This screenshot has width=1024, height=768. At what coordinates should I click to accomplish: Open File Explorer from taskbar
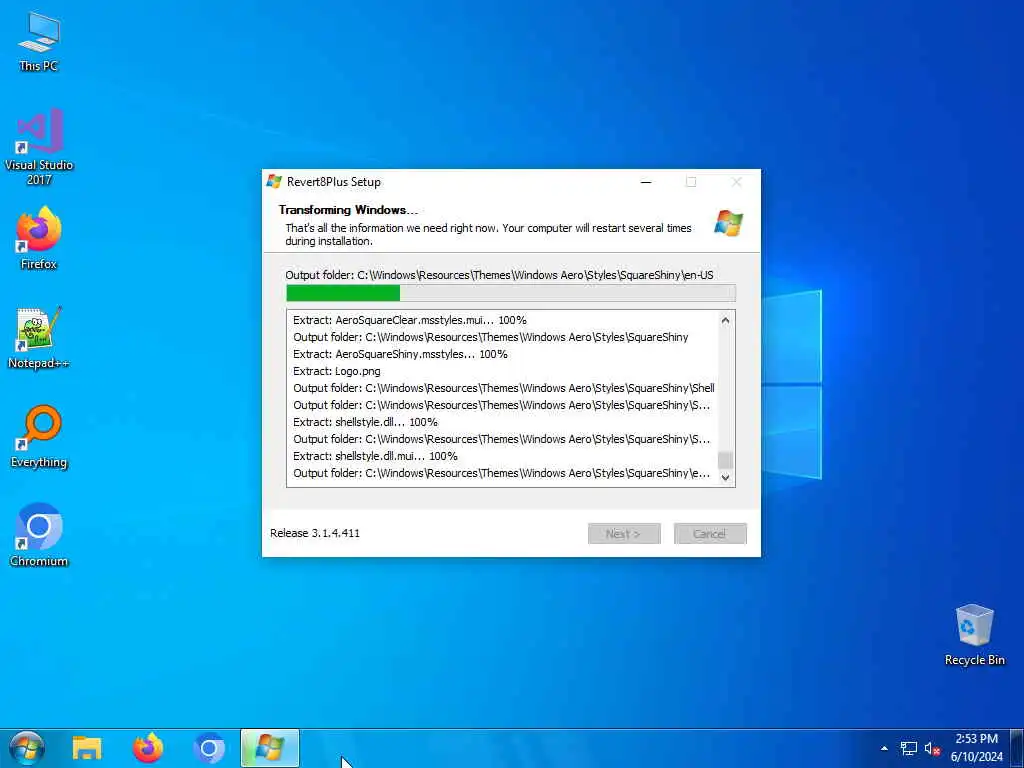coord(87,748)
